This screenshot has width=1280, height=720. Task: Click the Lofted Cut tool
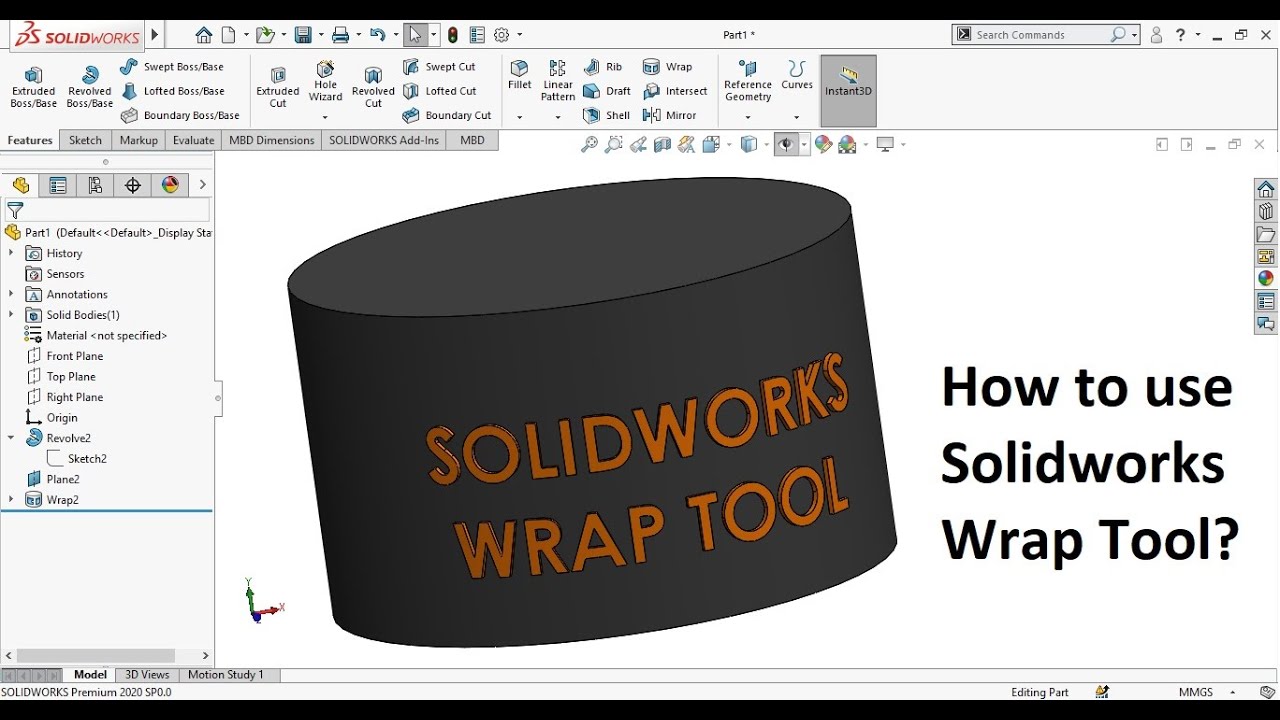[439, 91]
